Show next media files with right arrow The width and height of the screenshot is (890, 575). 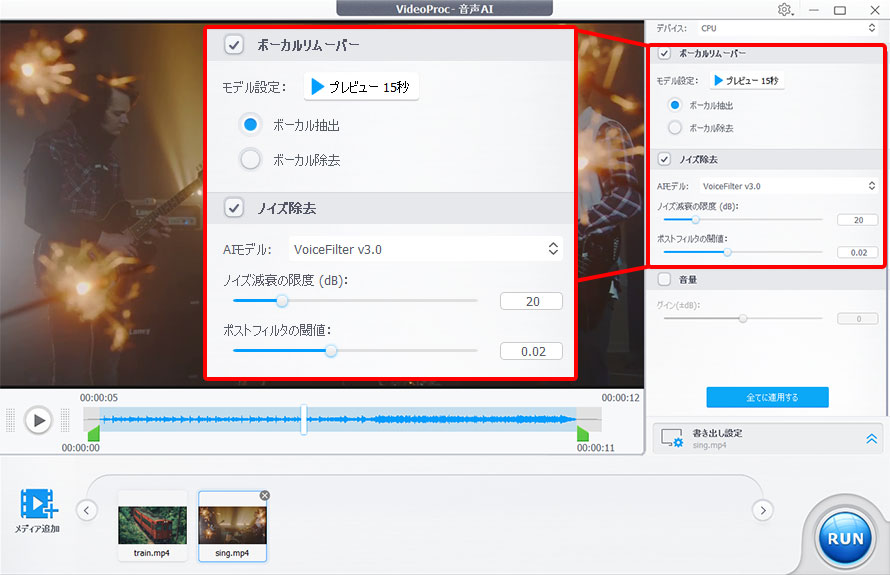click(x=763, y=510)
